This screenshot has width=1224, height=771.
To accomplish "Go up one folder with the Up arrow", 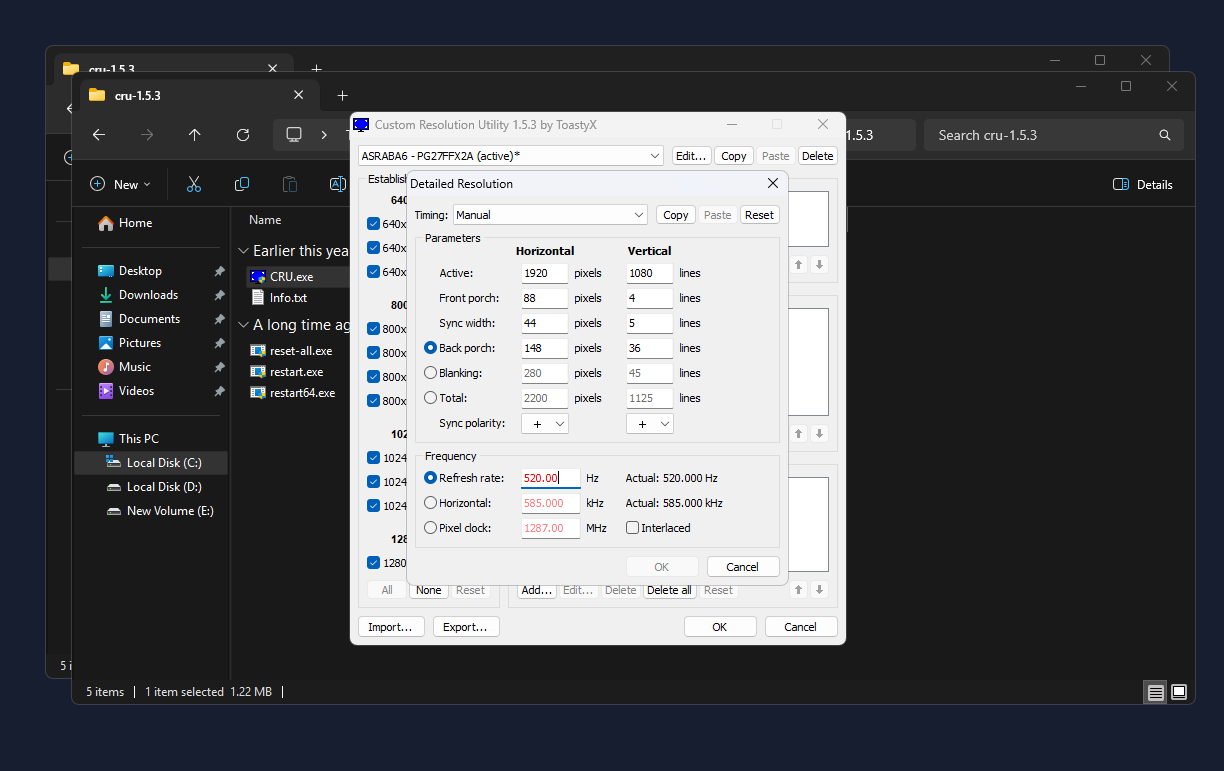I will click(195, 135).
